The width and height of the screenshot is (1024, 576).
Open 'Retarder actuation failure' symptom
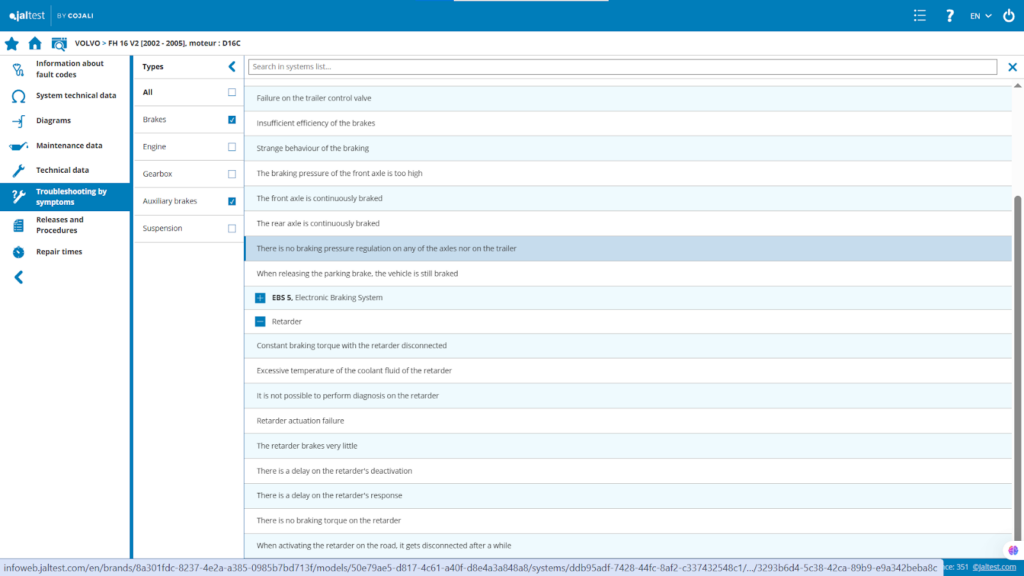tap(300, 421)
